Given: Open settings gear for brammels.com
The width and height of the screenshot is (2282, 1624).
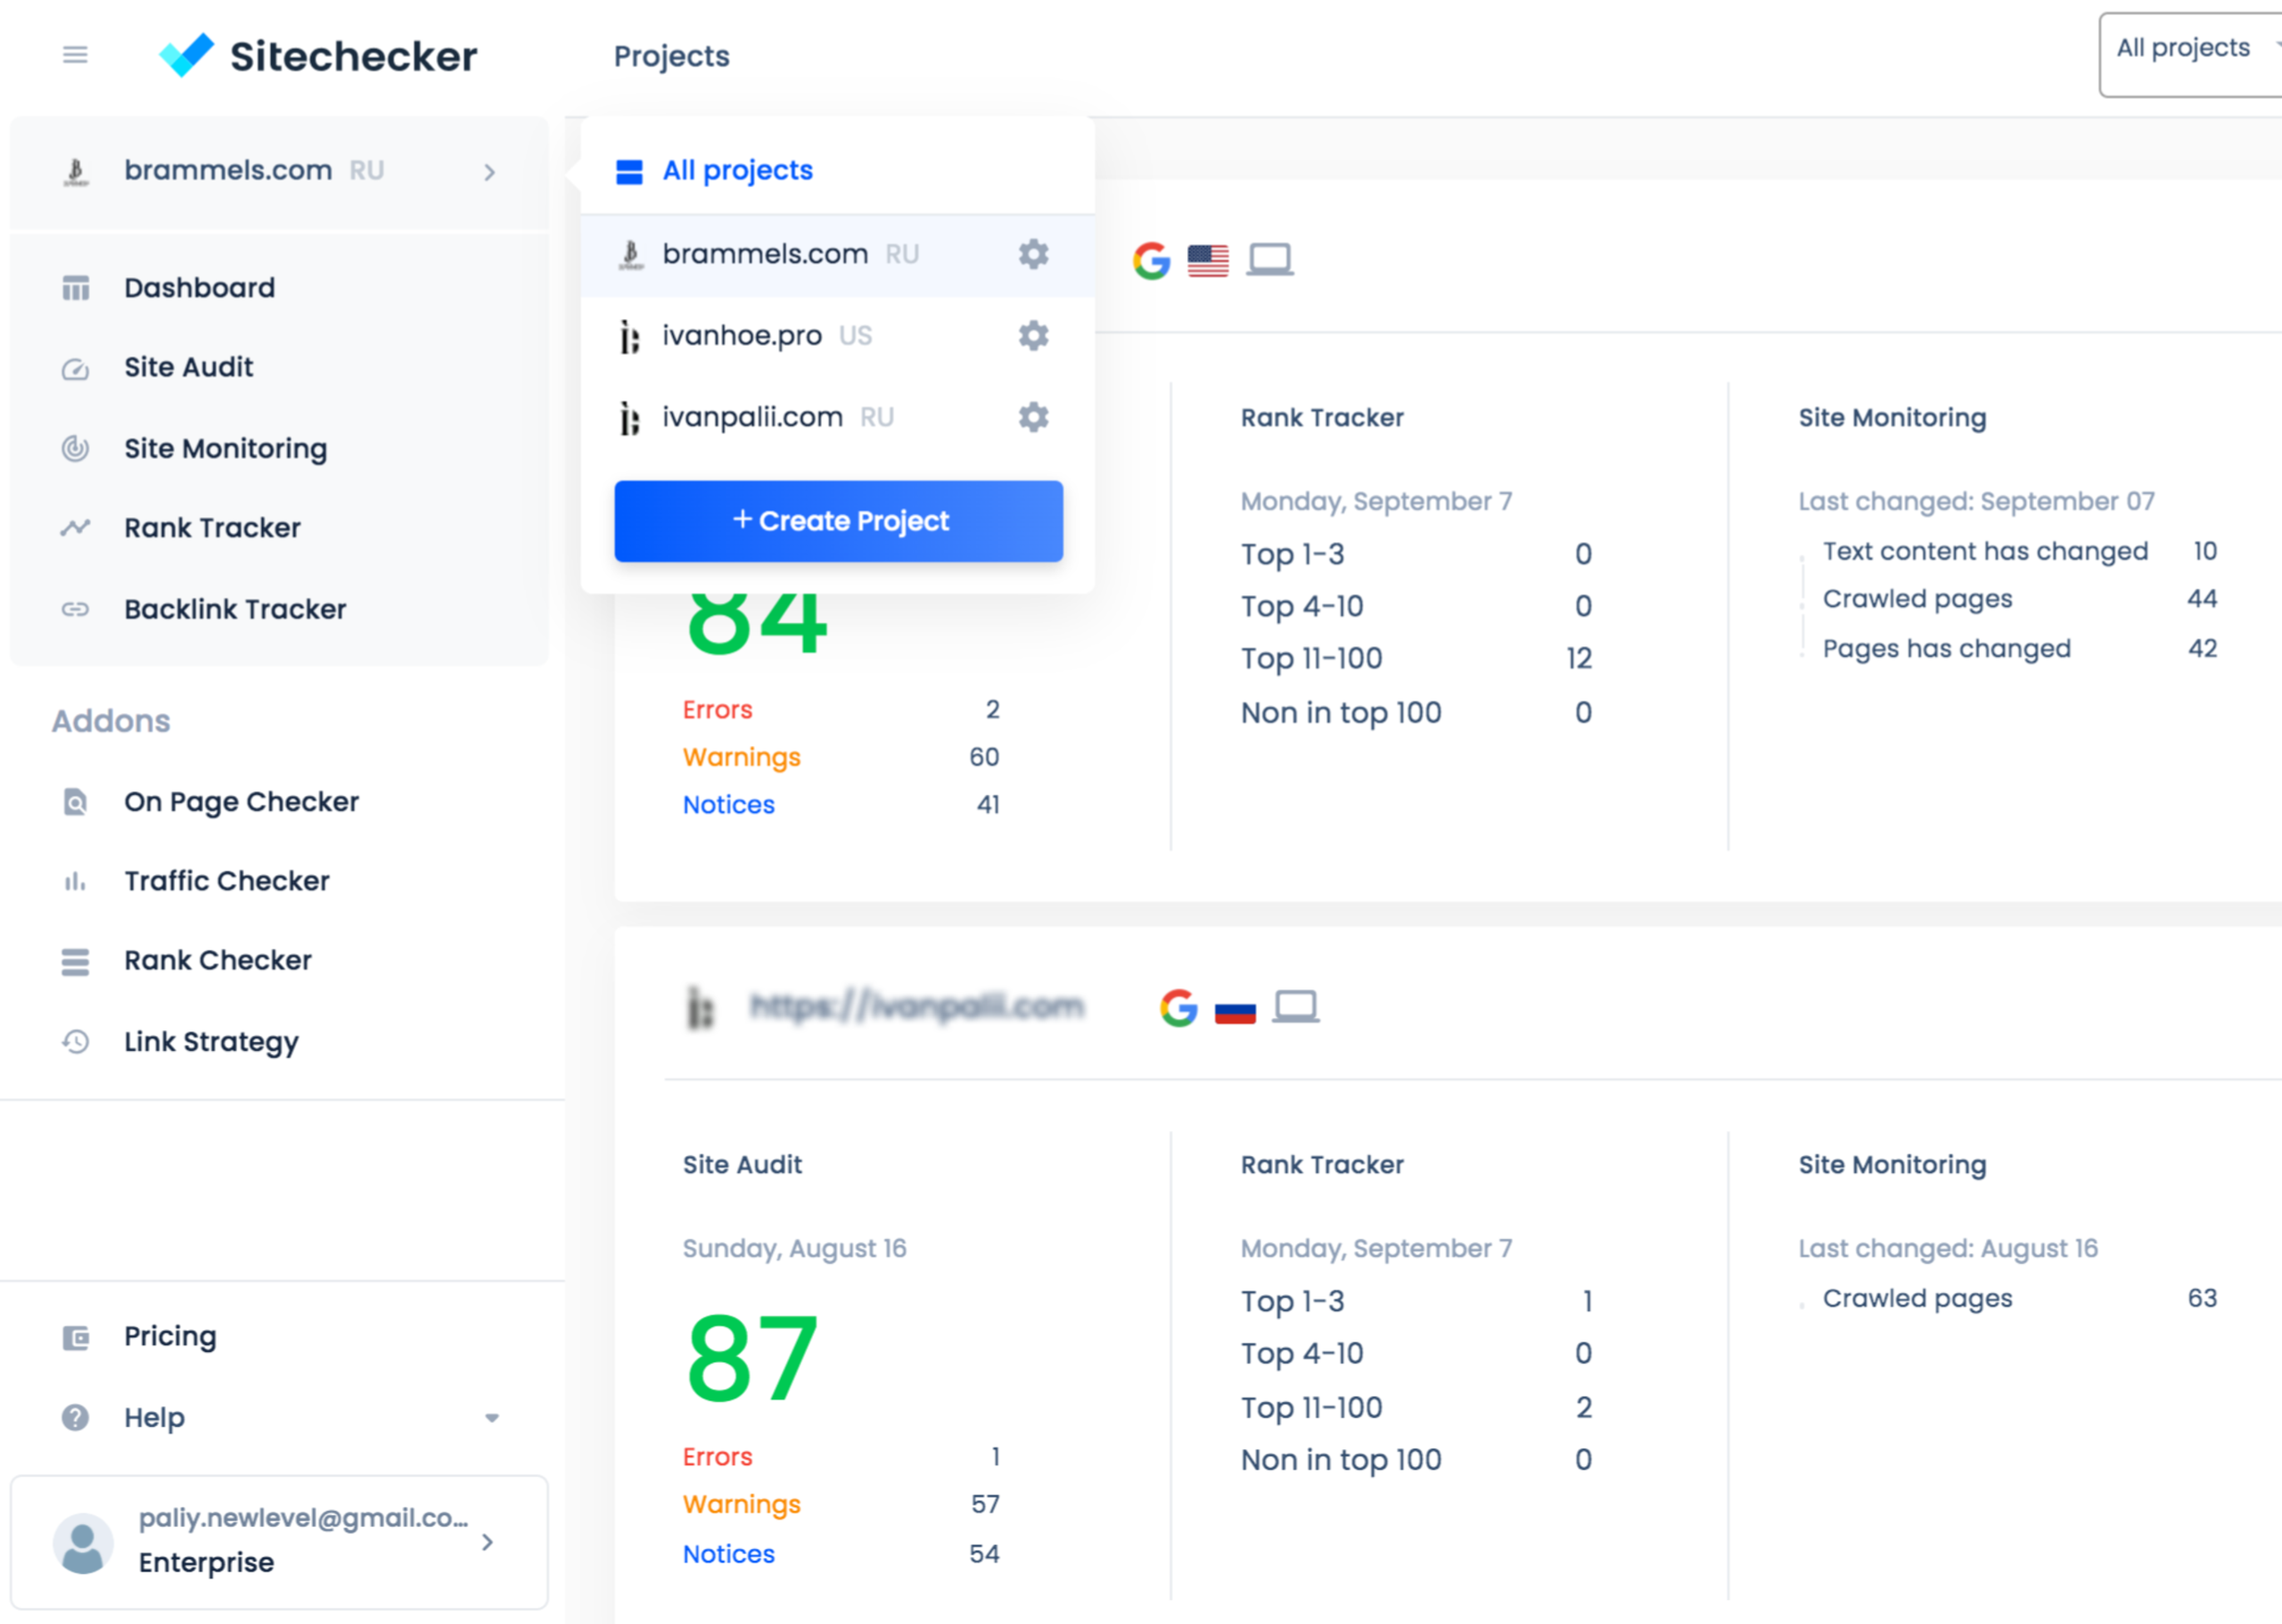Looking at the screenshot, I should click(1033, 254).
